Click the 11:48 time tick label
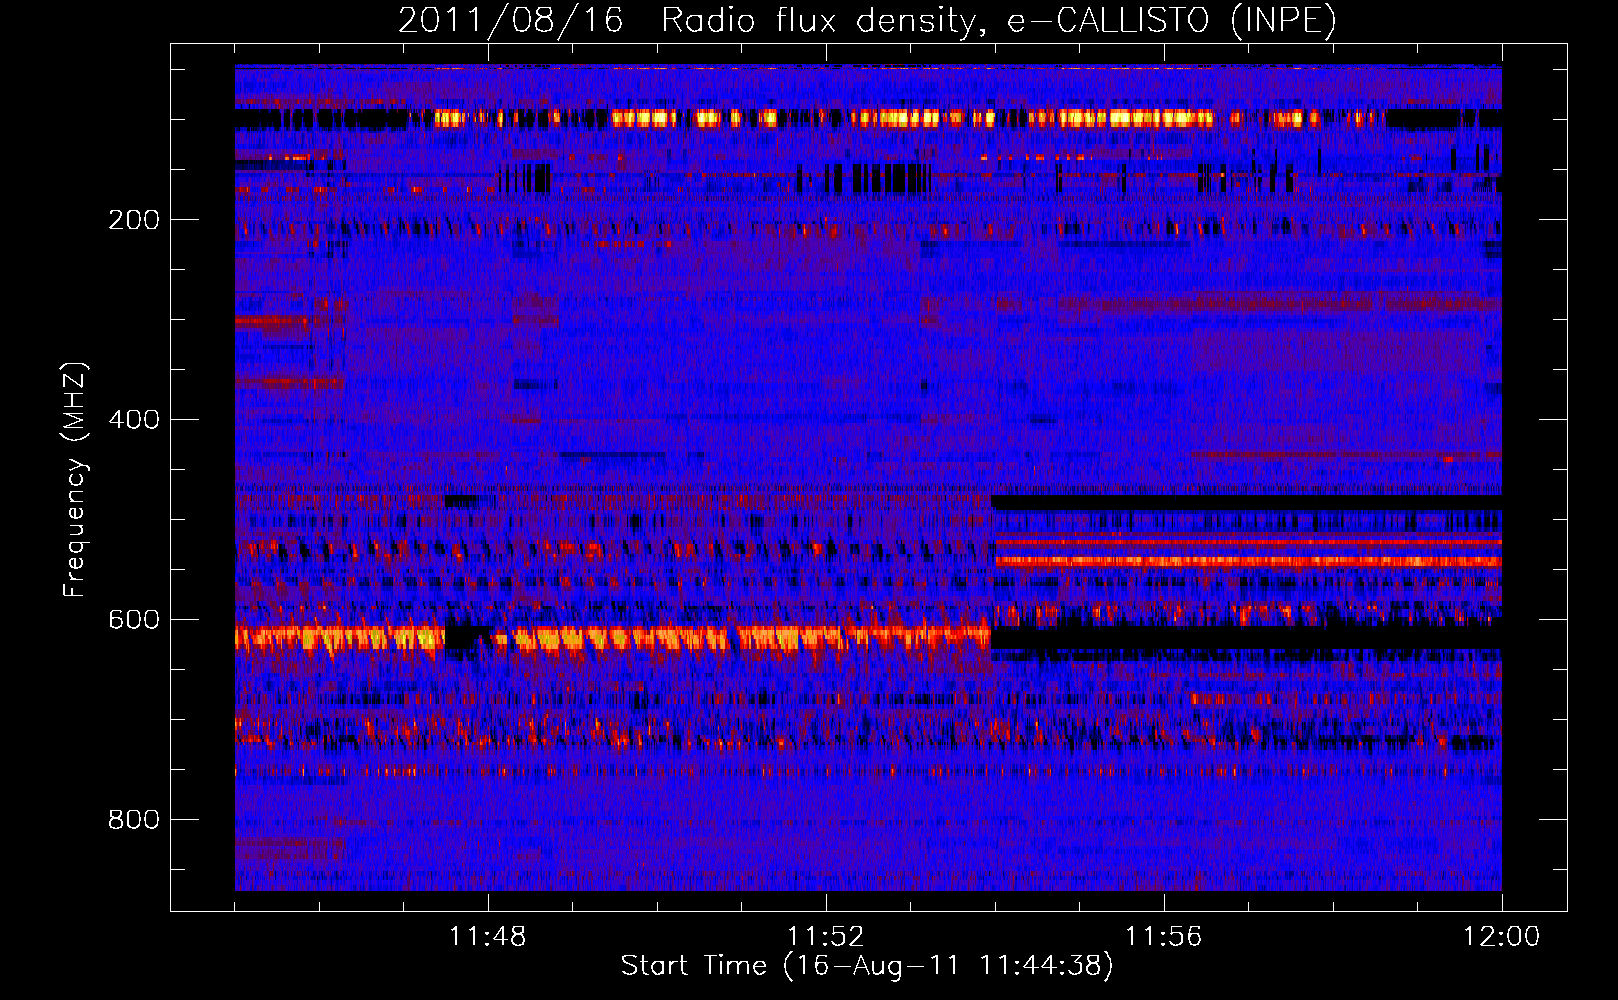This screenshot has width=1618, height=1000. point(488,936)
